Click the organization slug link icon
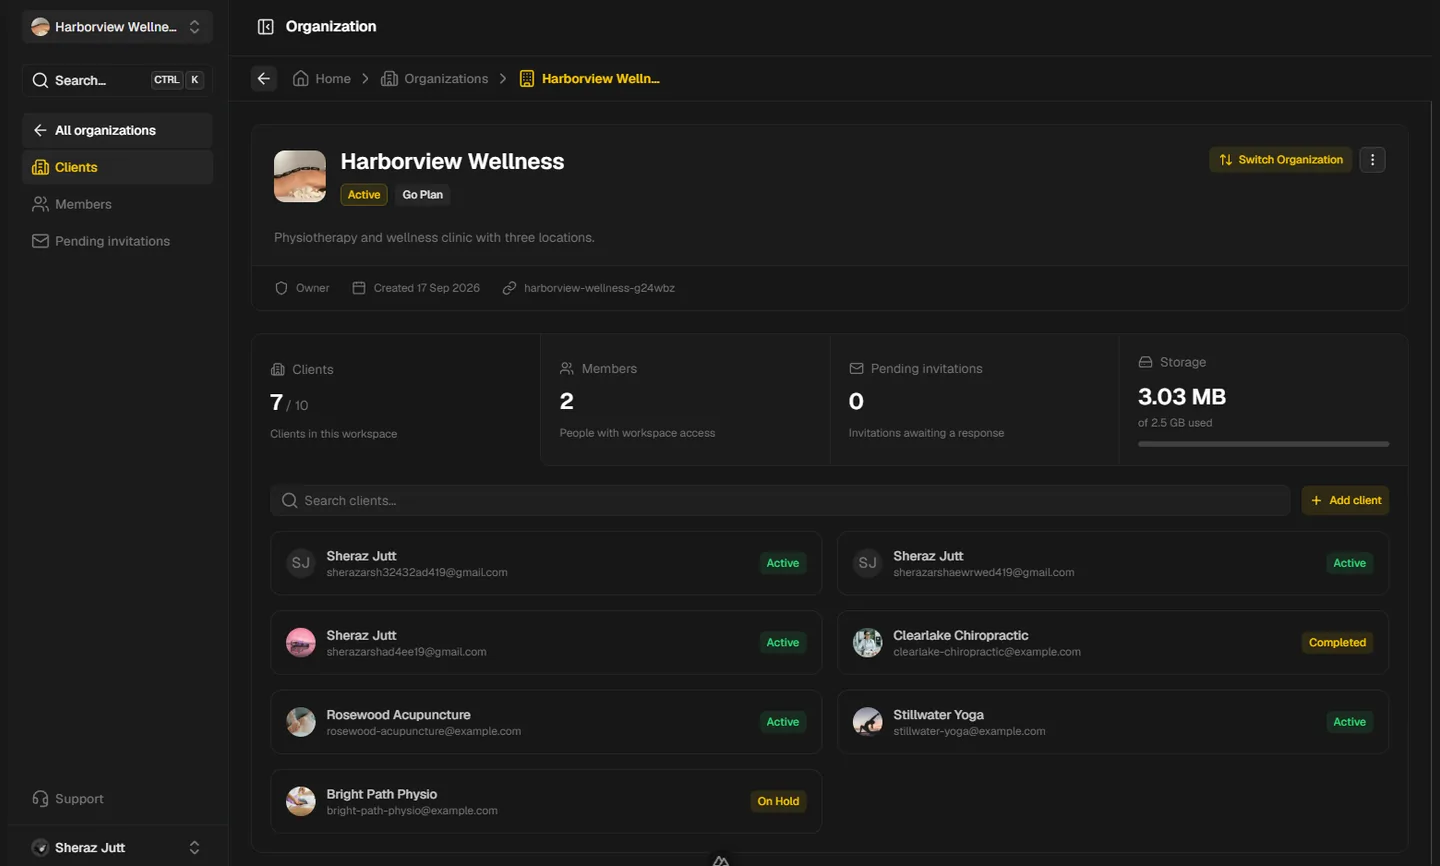Screen dimensions: 1440x866 tap(509, 288)
